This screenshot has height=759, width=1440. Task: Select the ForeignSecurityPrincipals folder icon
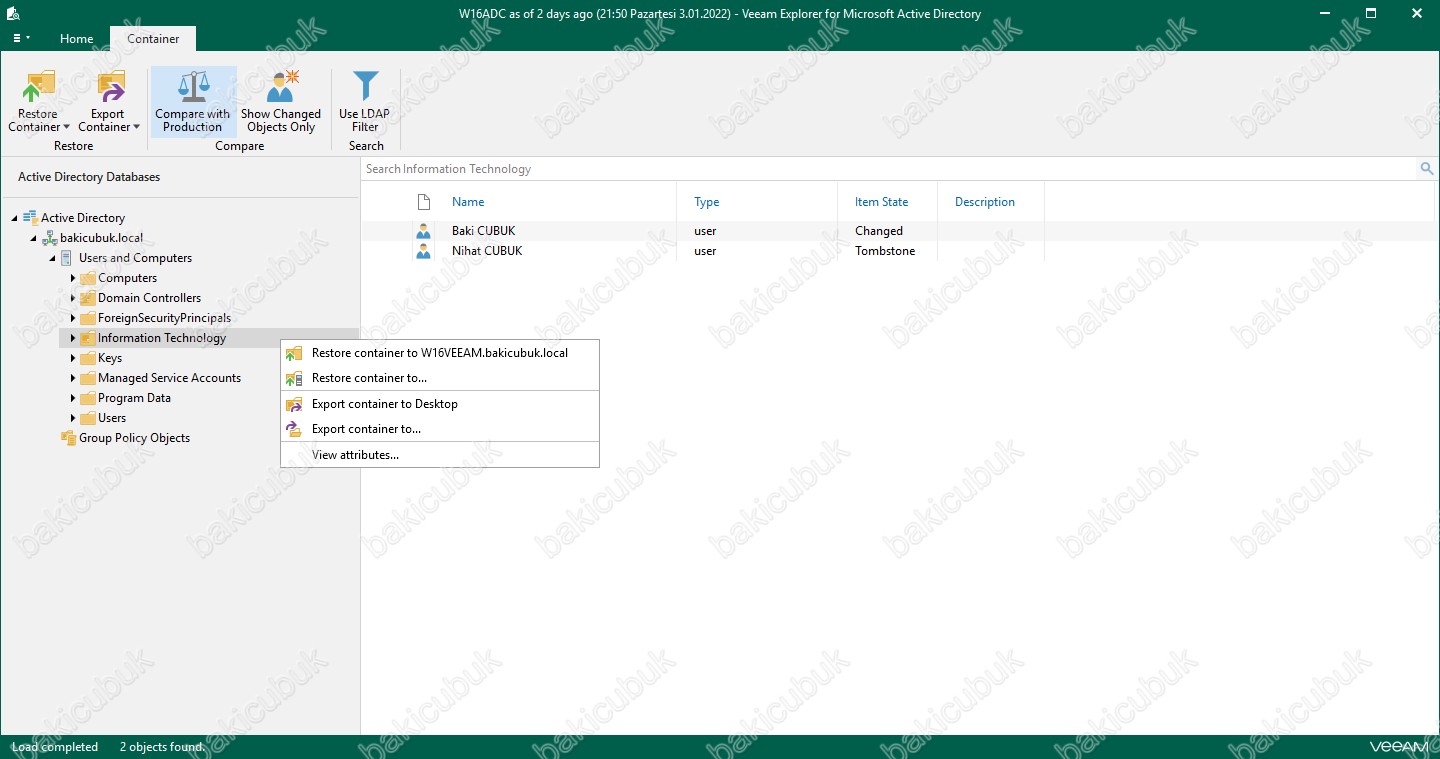click(x=87, y=318)
